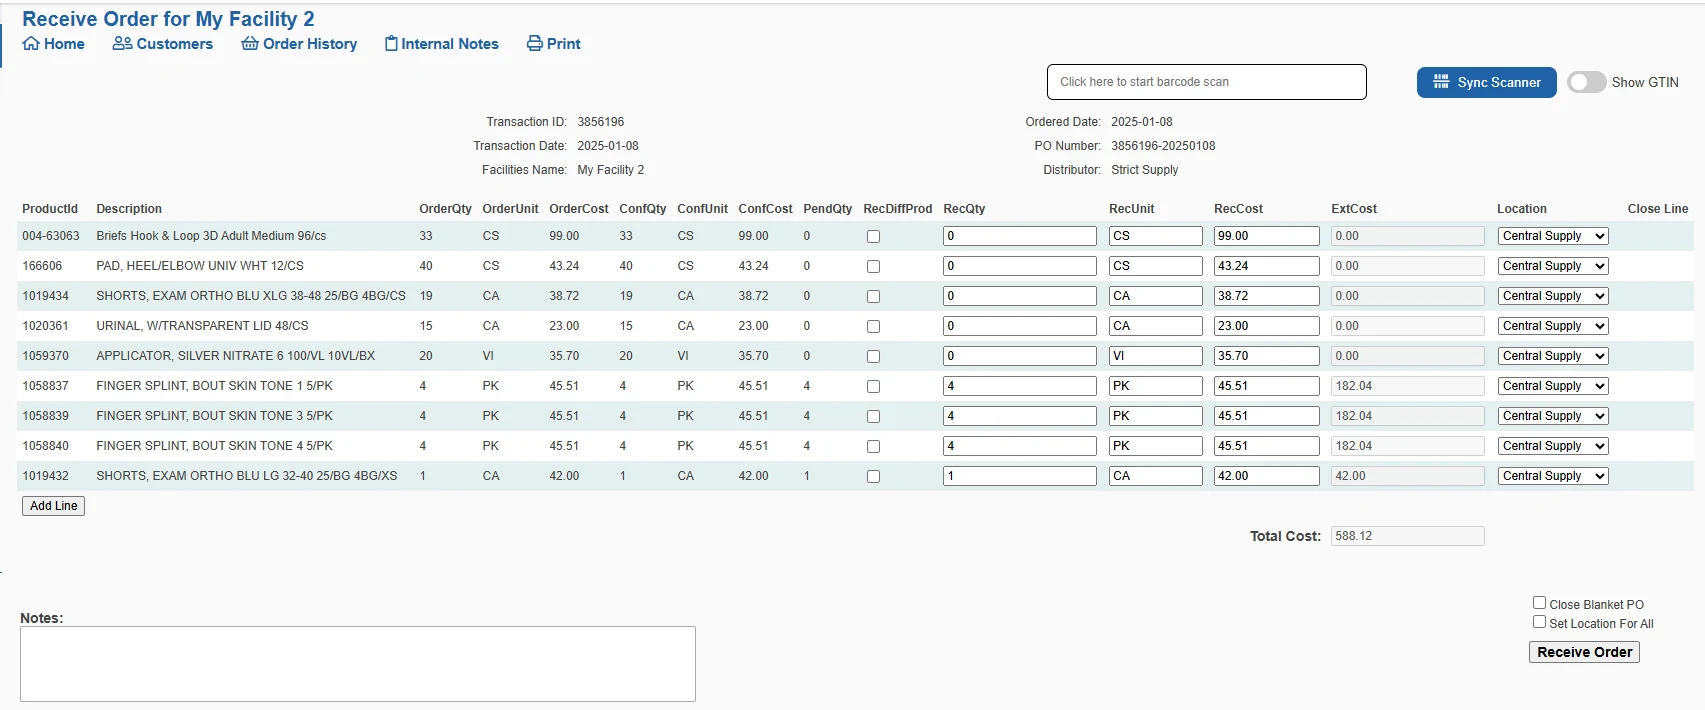Open Location dropdown for FINGER SPLINT TONE 1 row
The image size is (1705, 710).
[1553, 386]
